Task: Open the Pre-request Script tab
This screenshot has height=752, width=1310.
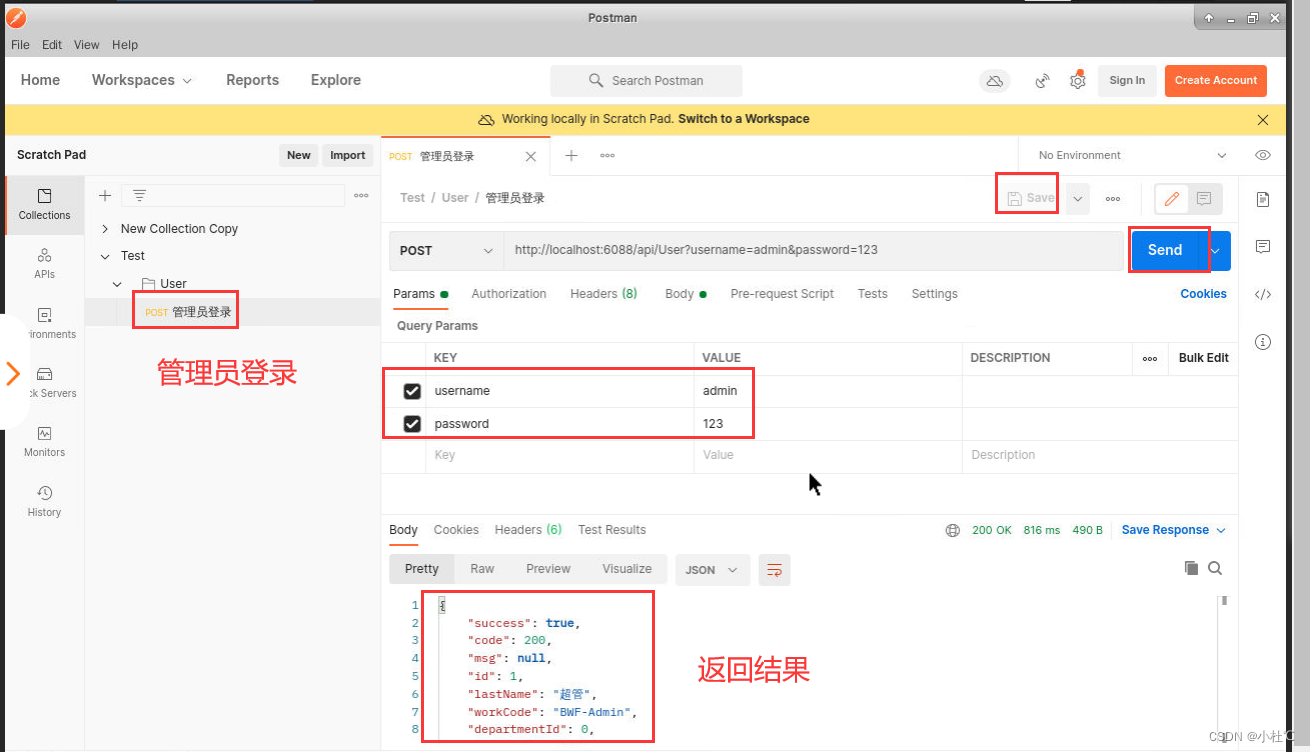Action: 782,294
